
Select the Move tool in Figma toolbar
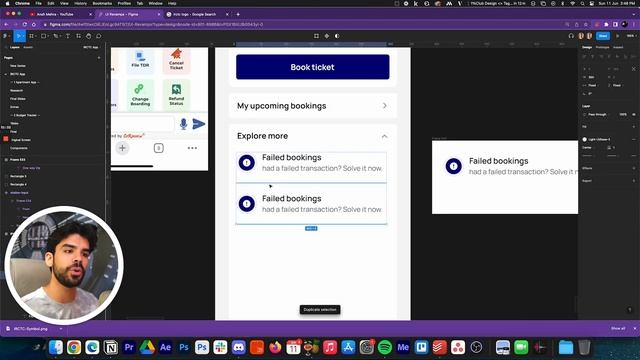click(19, 36)
